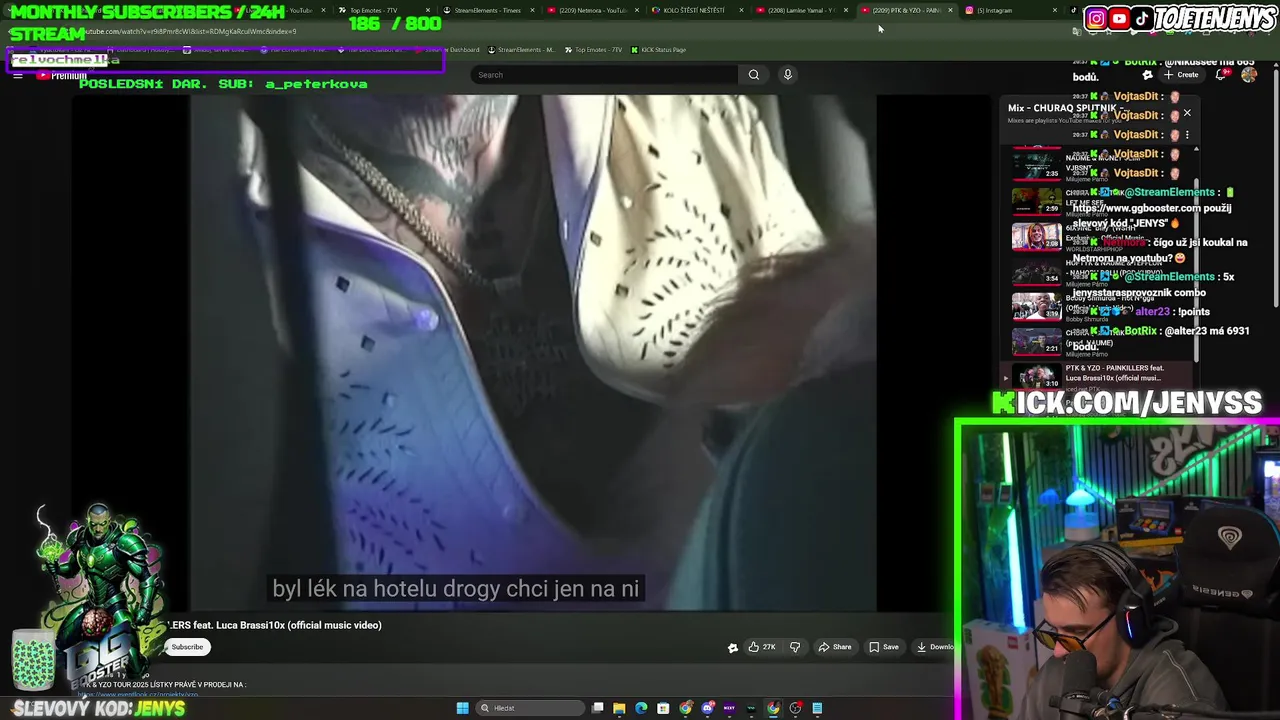Dislike the video with thumbs down icon

click(795, 647)
